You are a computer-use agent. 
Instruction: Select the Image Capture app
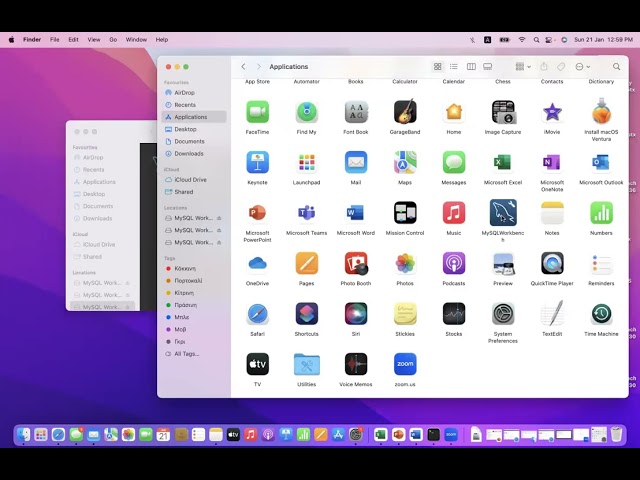click(x=503, y=112)
